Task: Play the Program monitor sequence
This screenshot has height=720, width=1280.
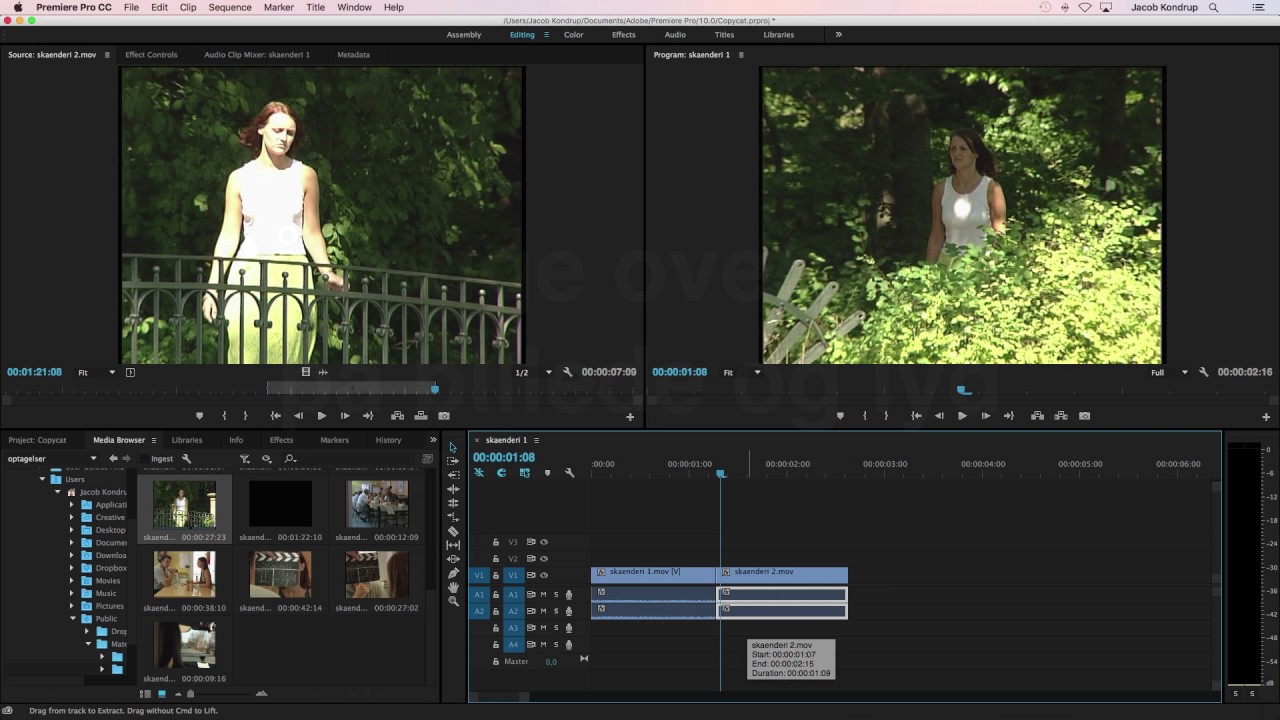Action: click(962, 416)
